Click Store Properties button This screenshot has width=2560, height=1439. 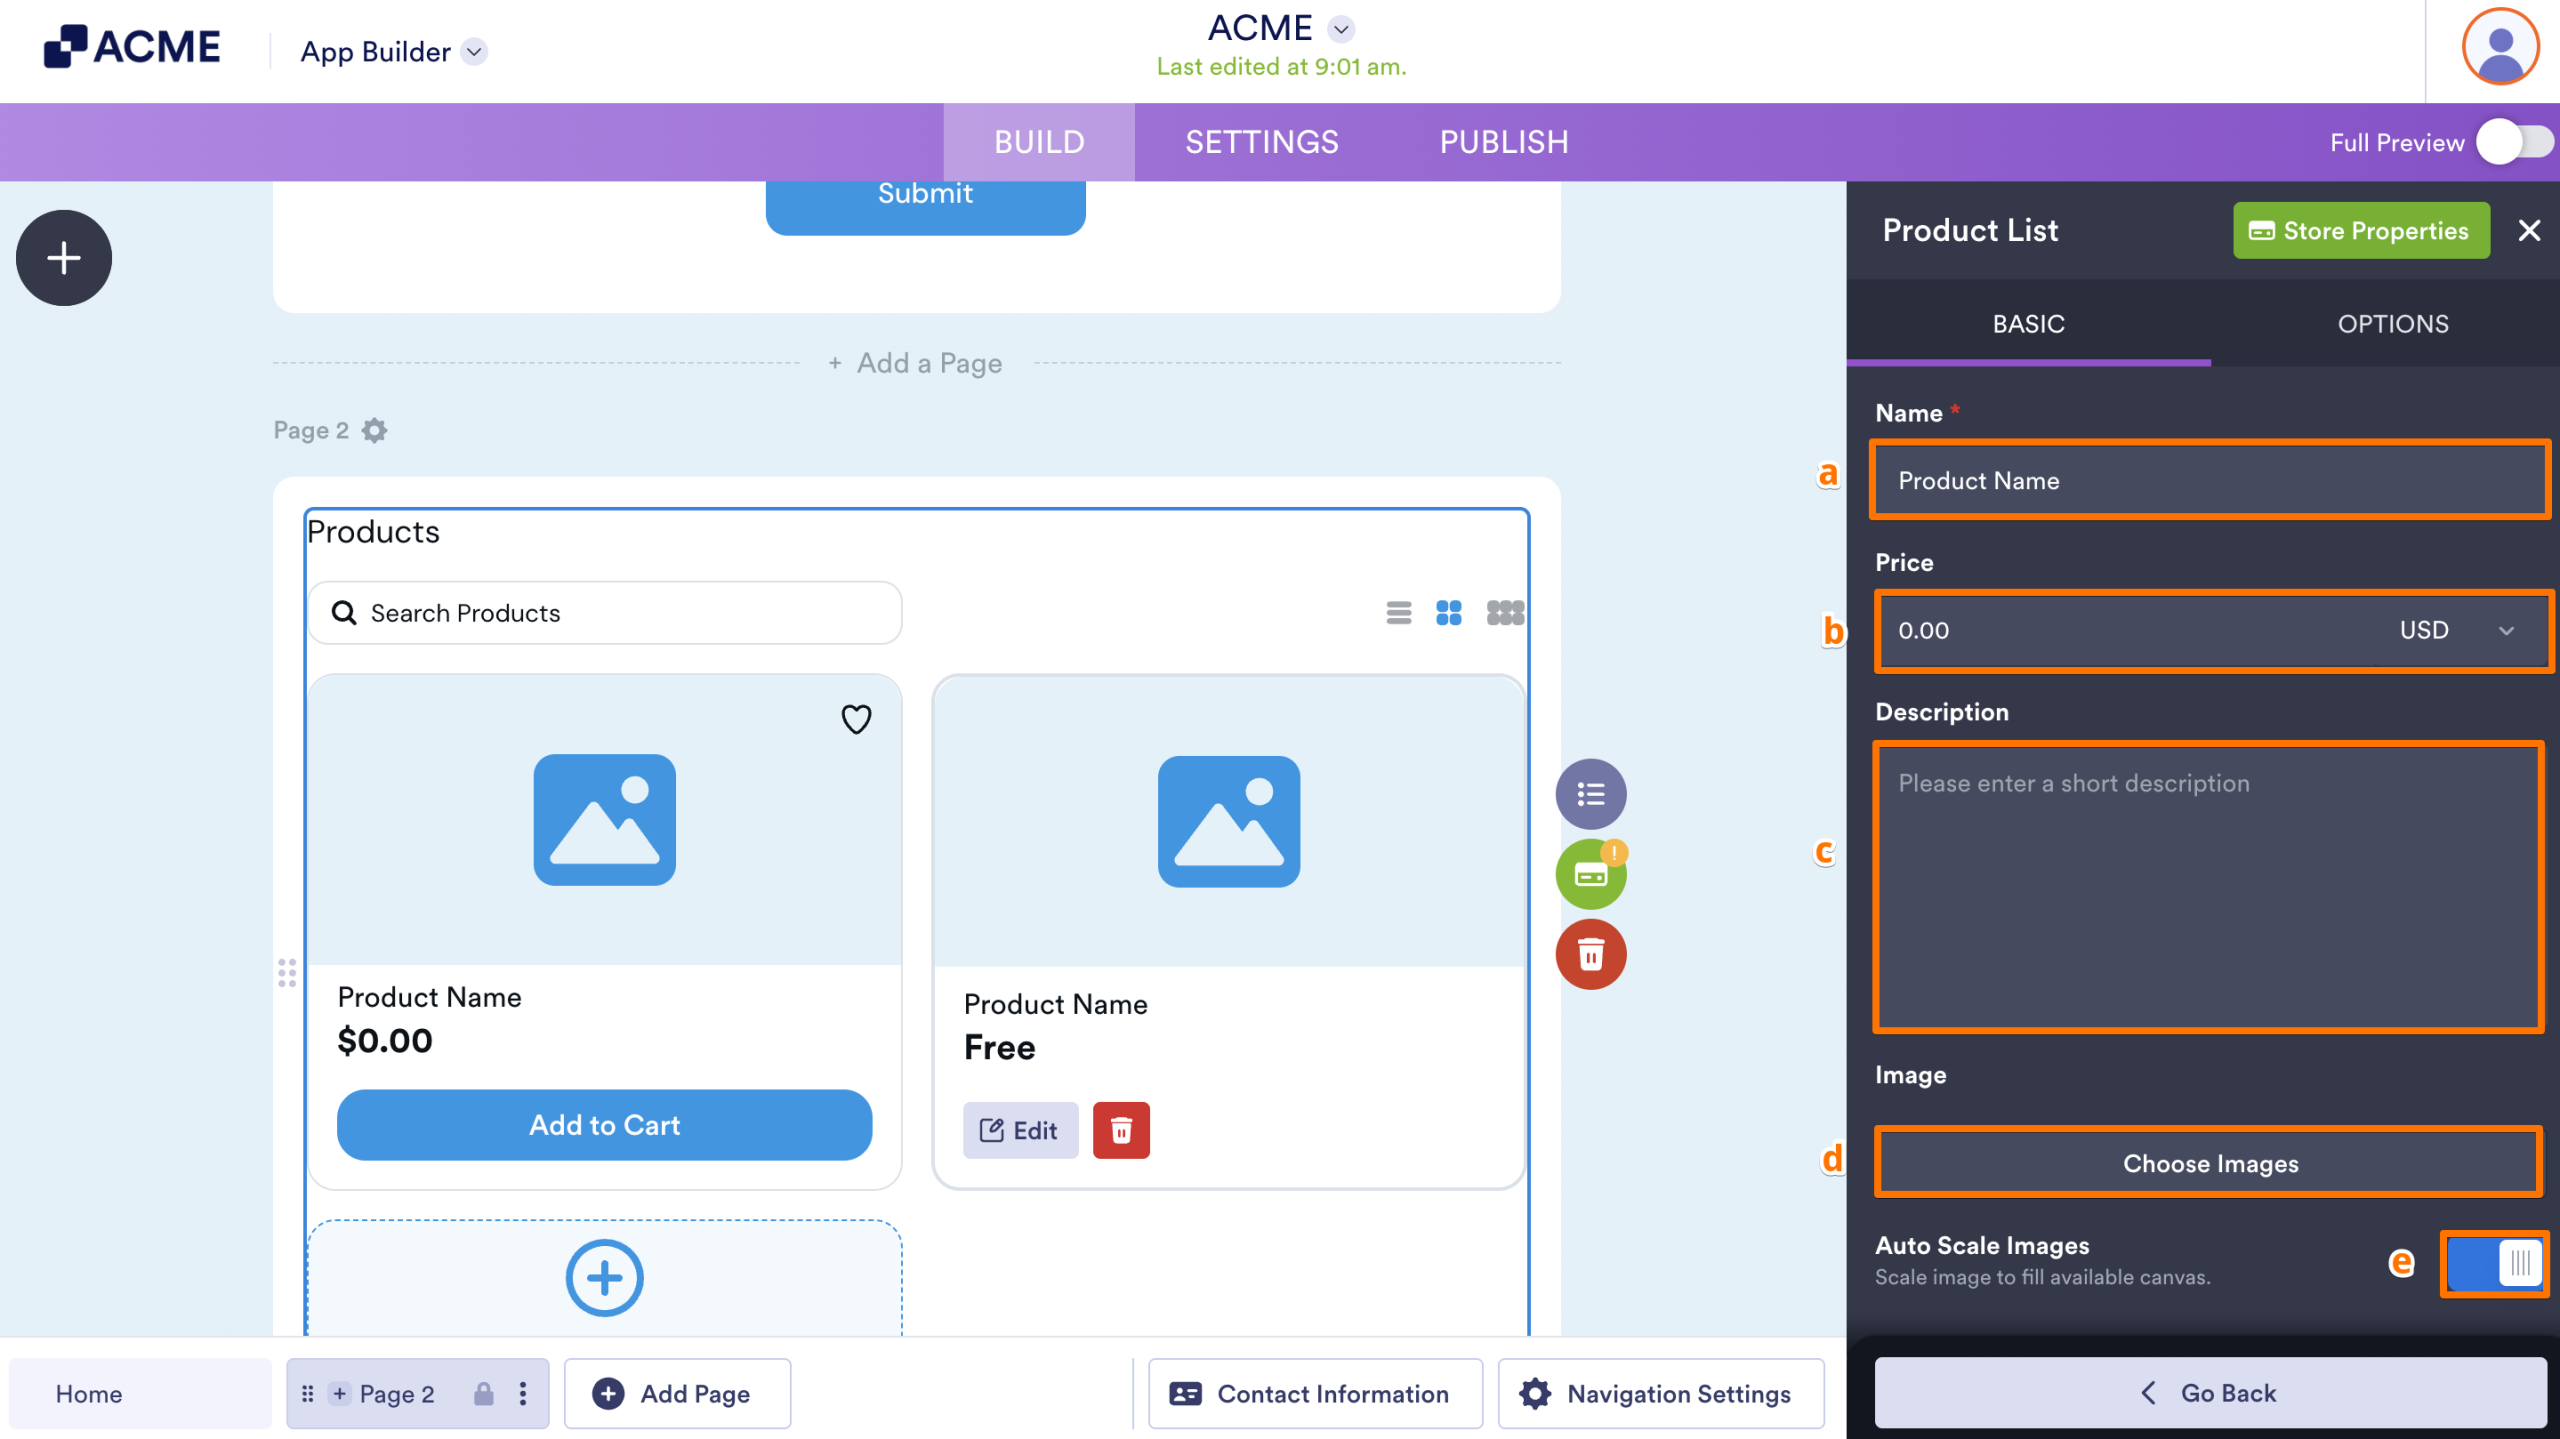2362,230
